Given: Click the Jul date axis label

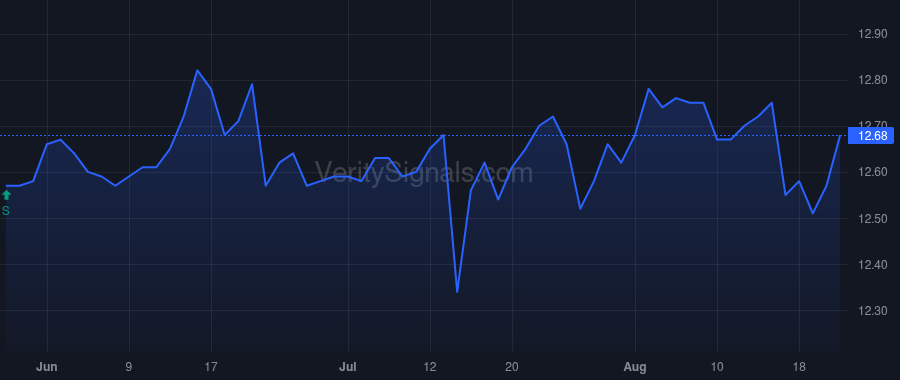Looking at the screenshot, I should 348,367.
